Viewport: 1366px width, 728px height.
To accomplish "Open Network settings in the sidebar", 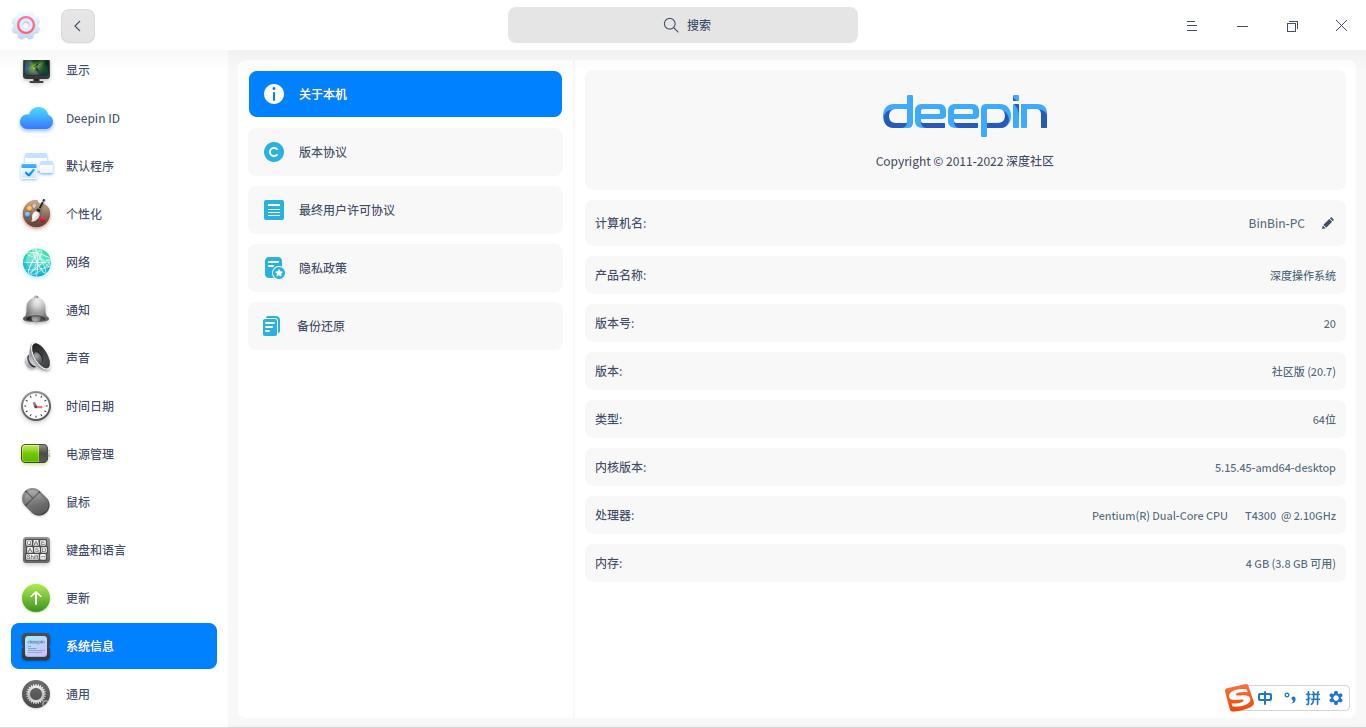I will tap(36, 262).
